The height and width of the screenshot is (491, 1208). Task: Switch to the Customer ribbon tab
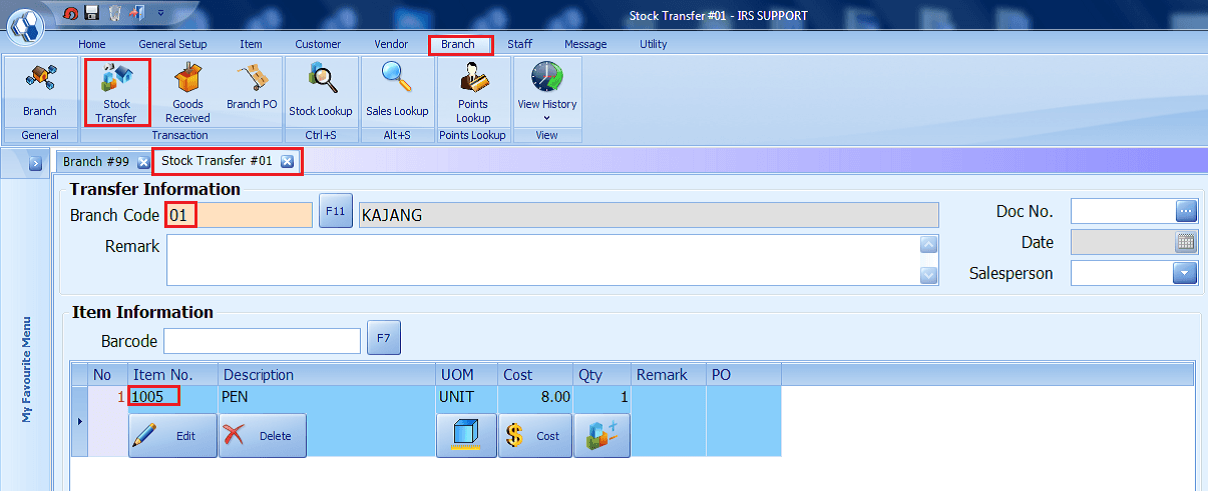point(318,44)
